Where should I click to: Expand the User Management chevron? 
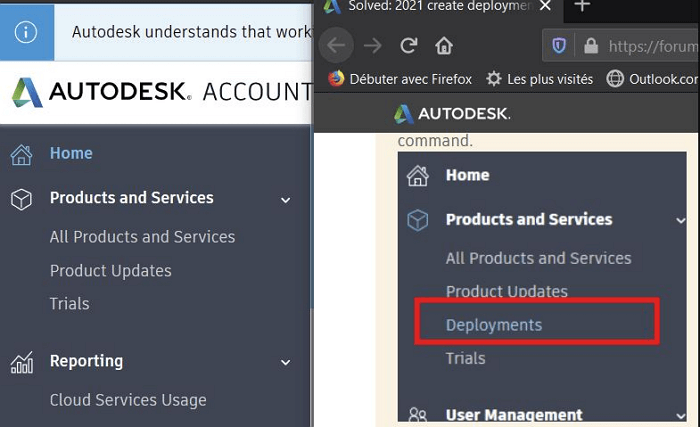681,416
